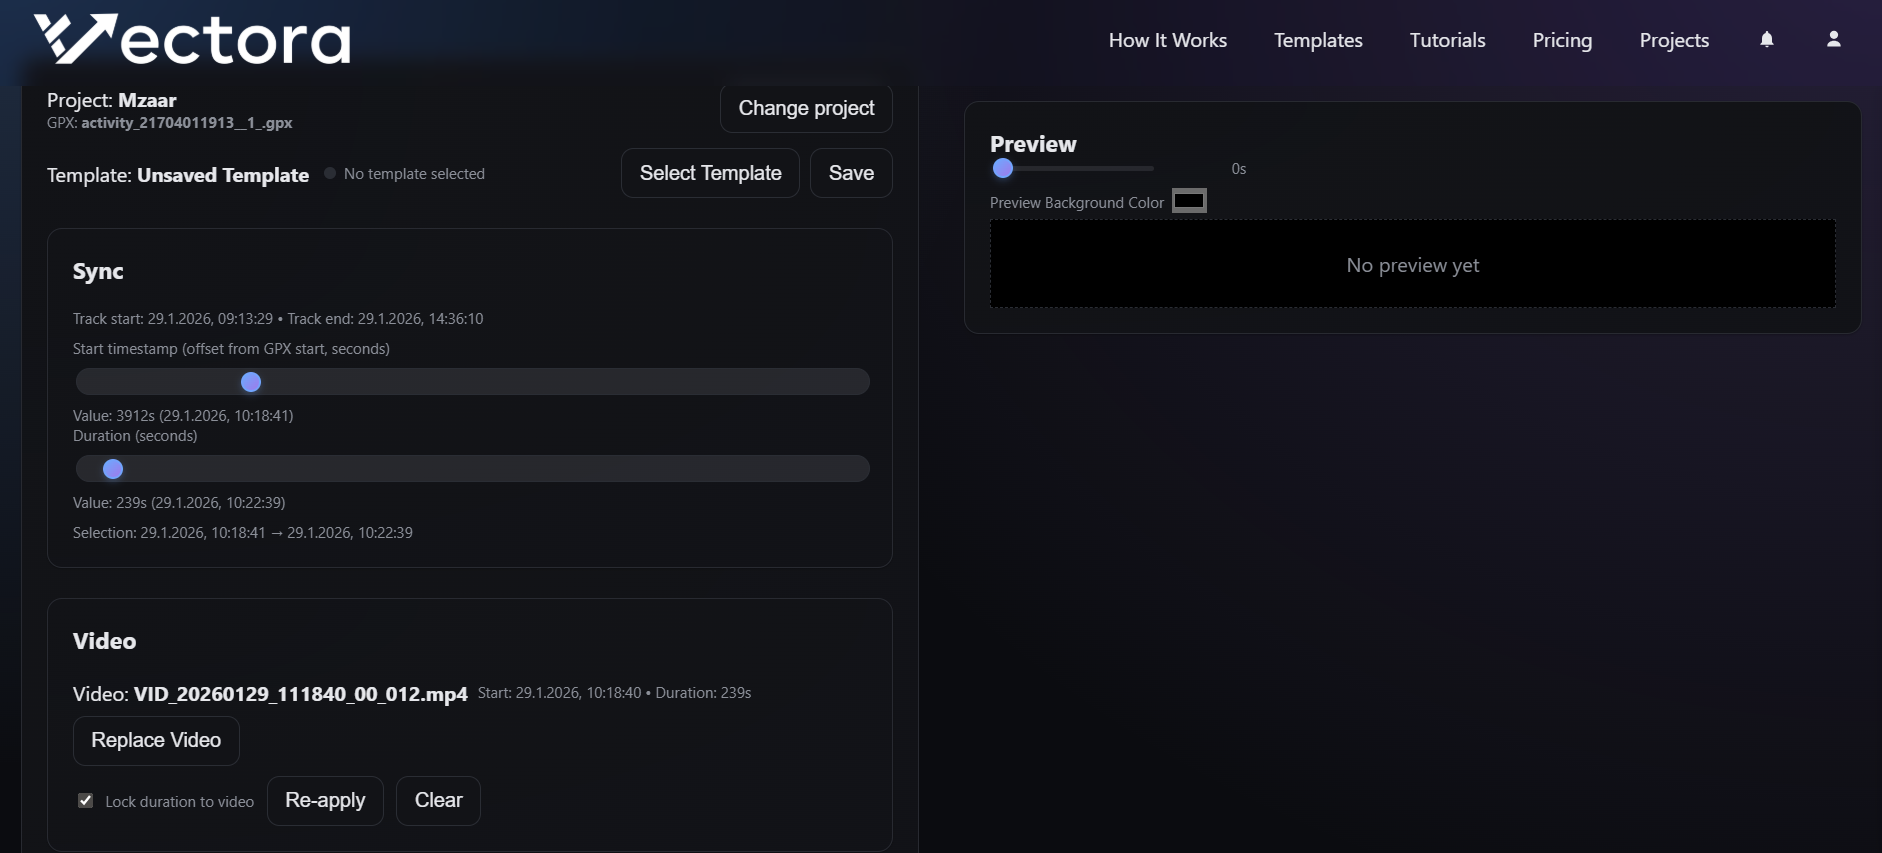Click the Vectora logo

[192, 40]
